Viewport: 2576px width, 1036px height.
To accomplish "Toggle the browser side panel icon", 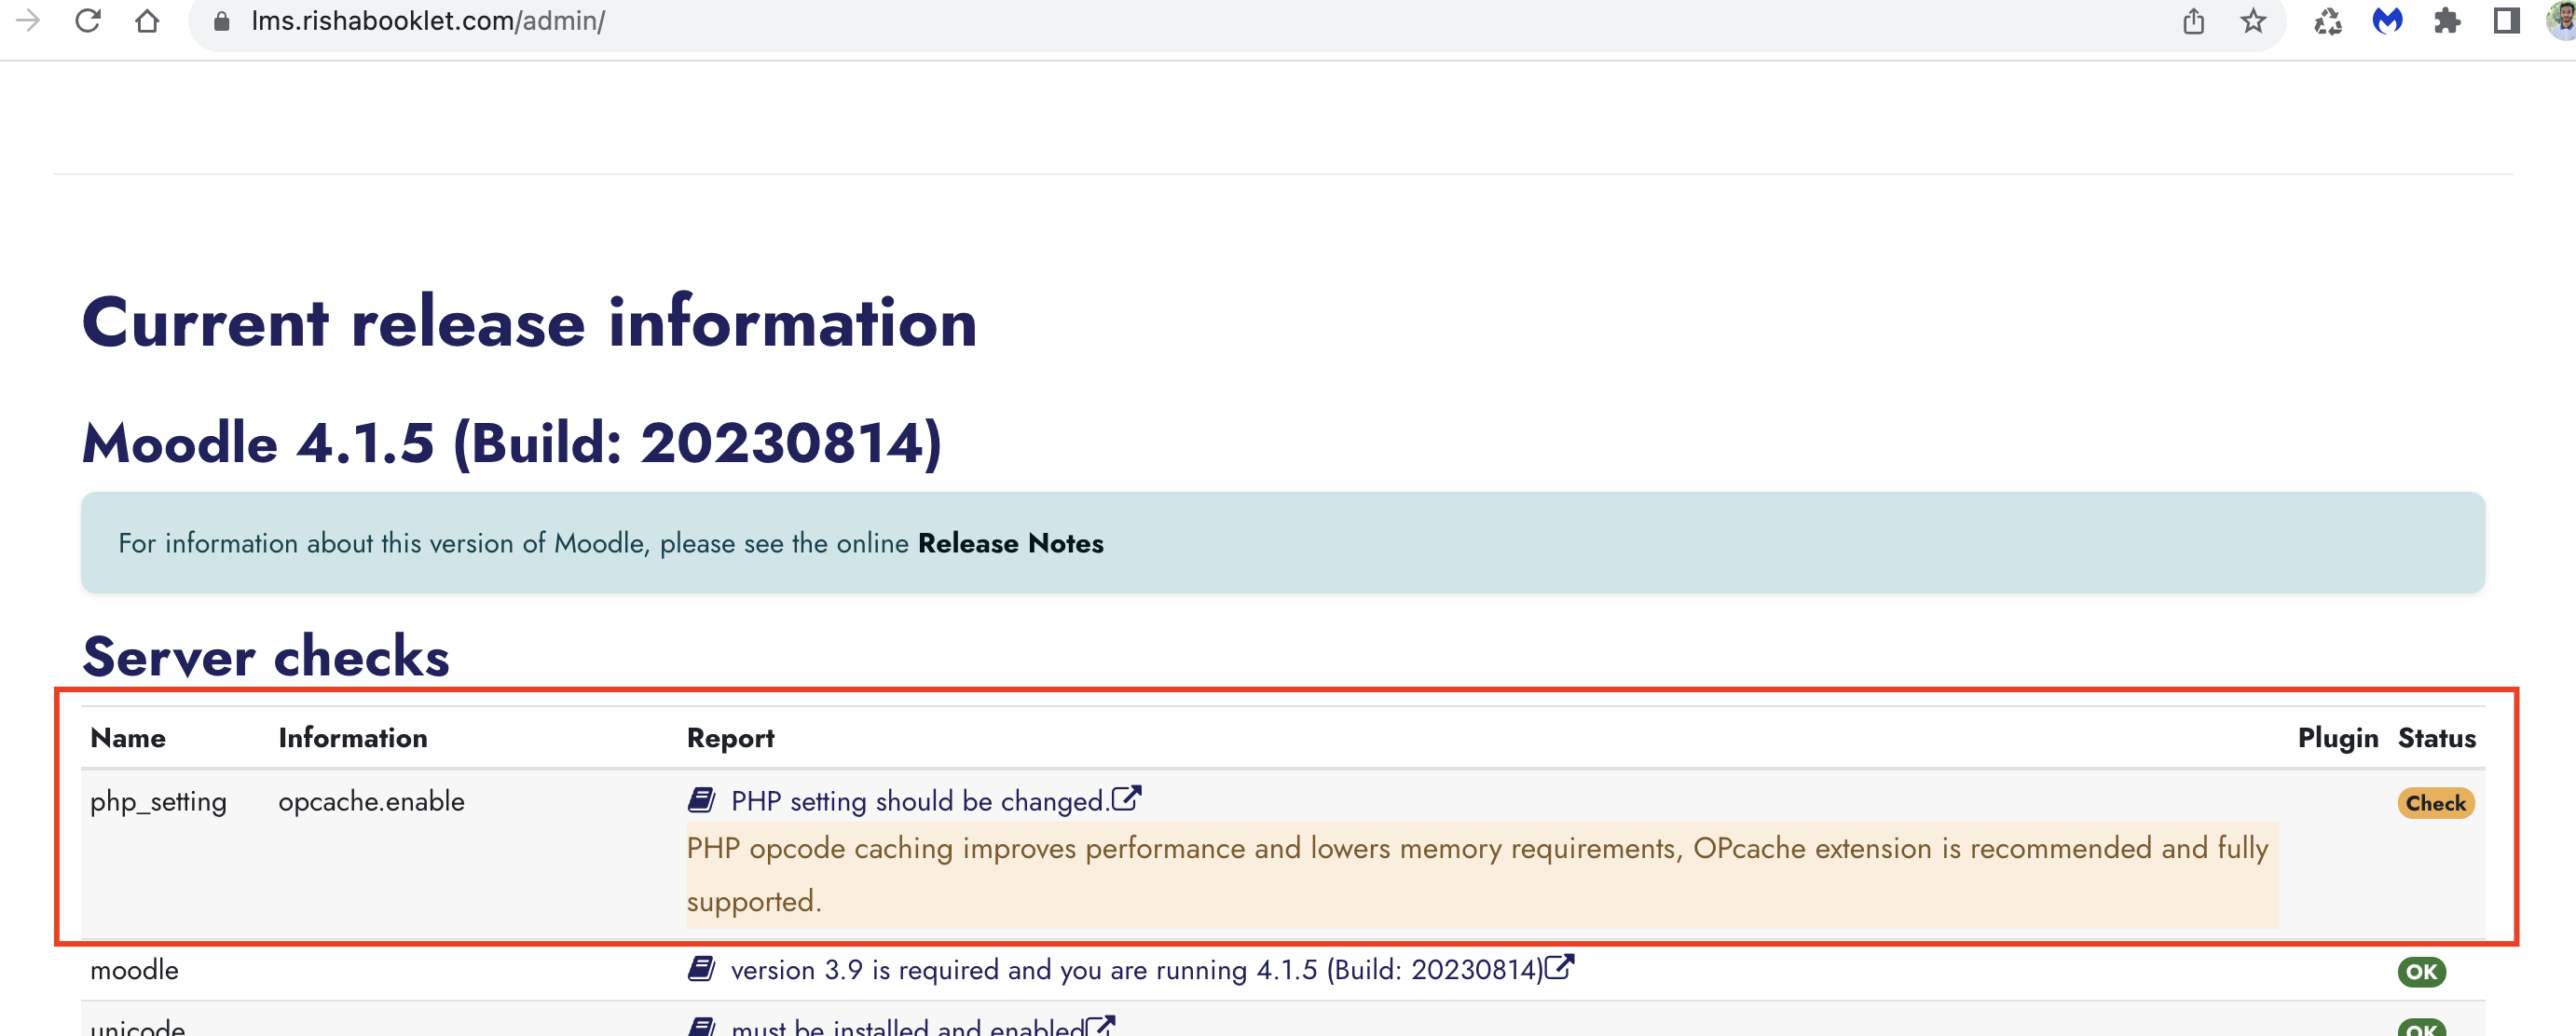I will pyautogui.click(x=2506, y=21).
